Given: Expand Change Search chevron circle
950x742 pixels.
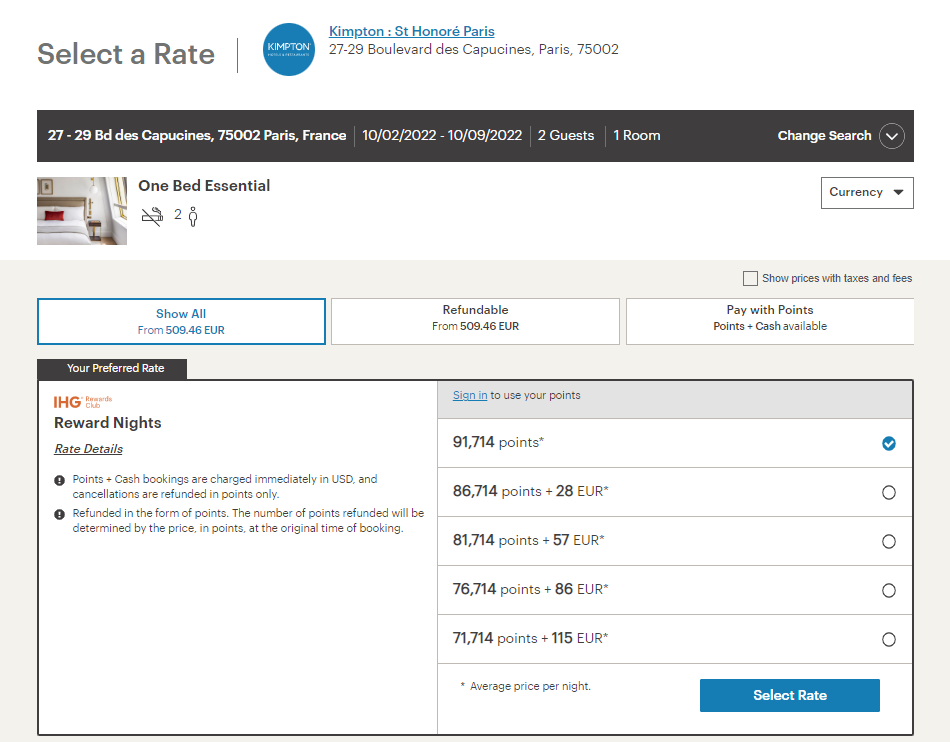Looking at the screenshot, I should point(891,136).
